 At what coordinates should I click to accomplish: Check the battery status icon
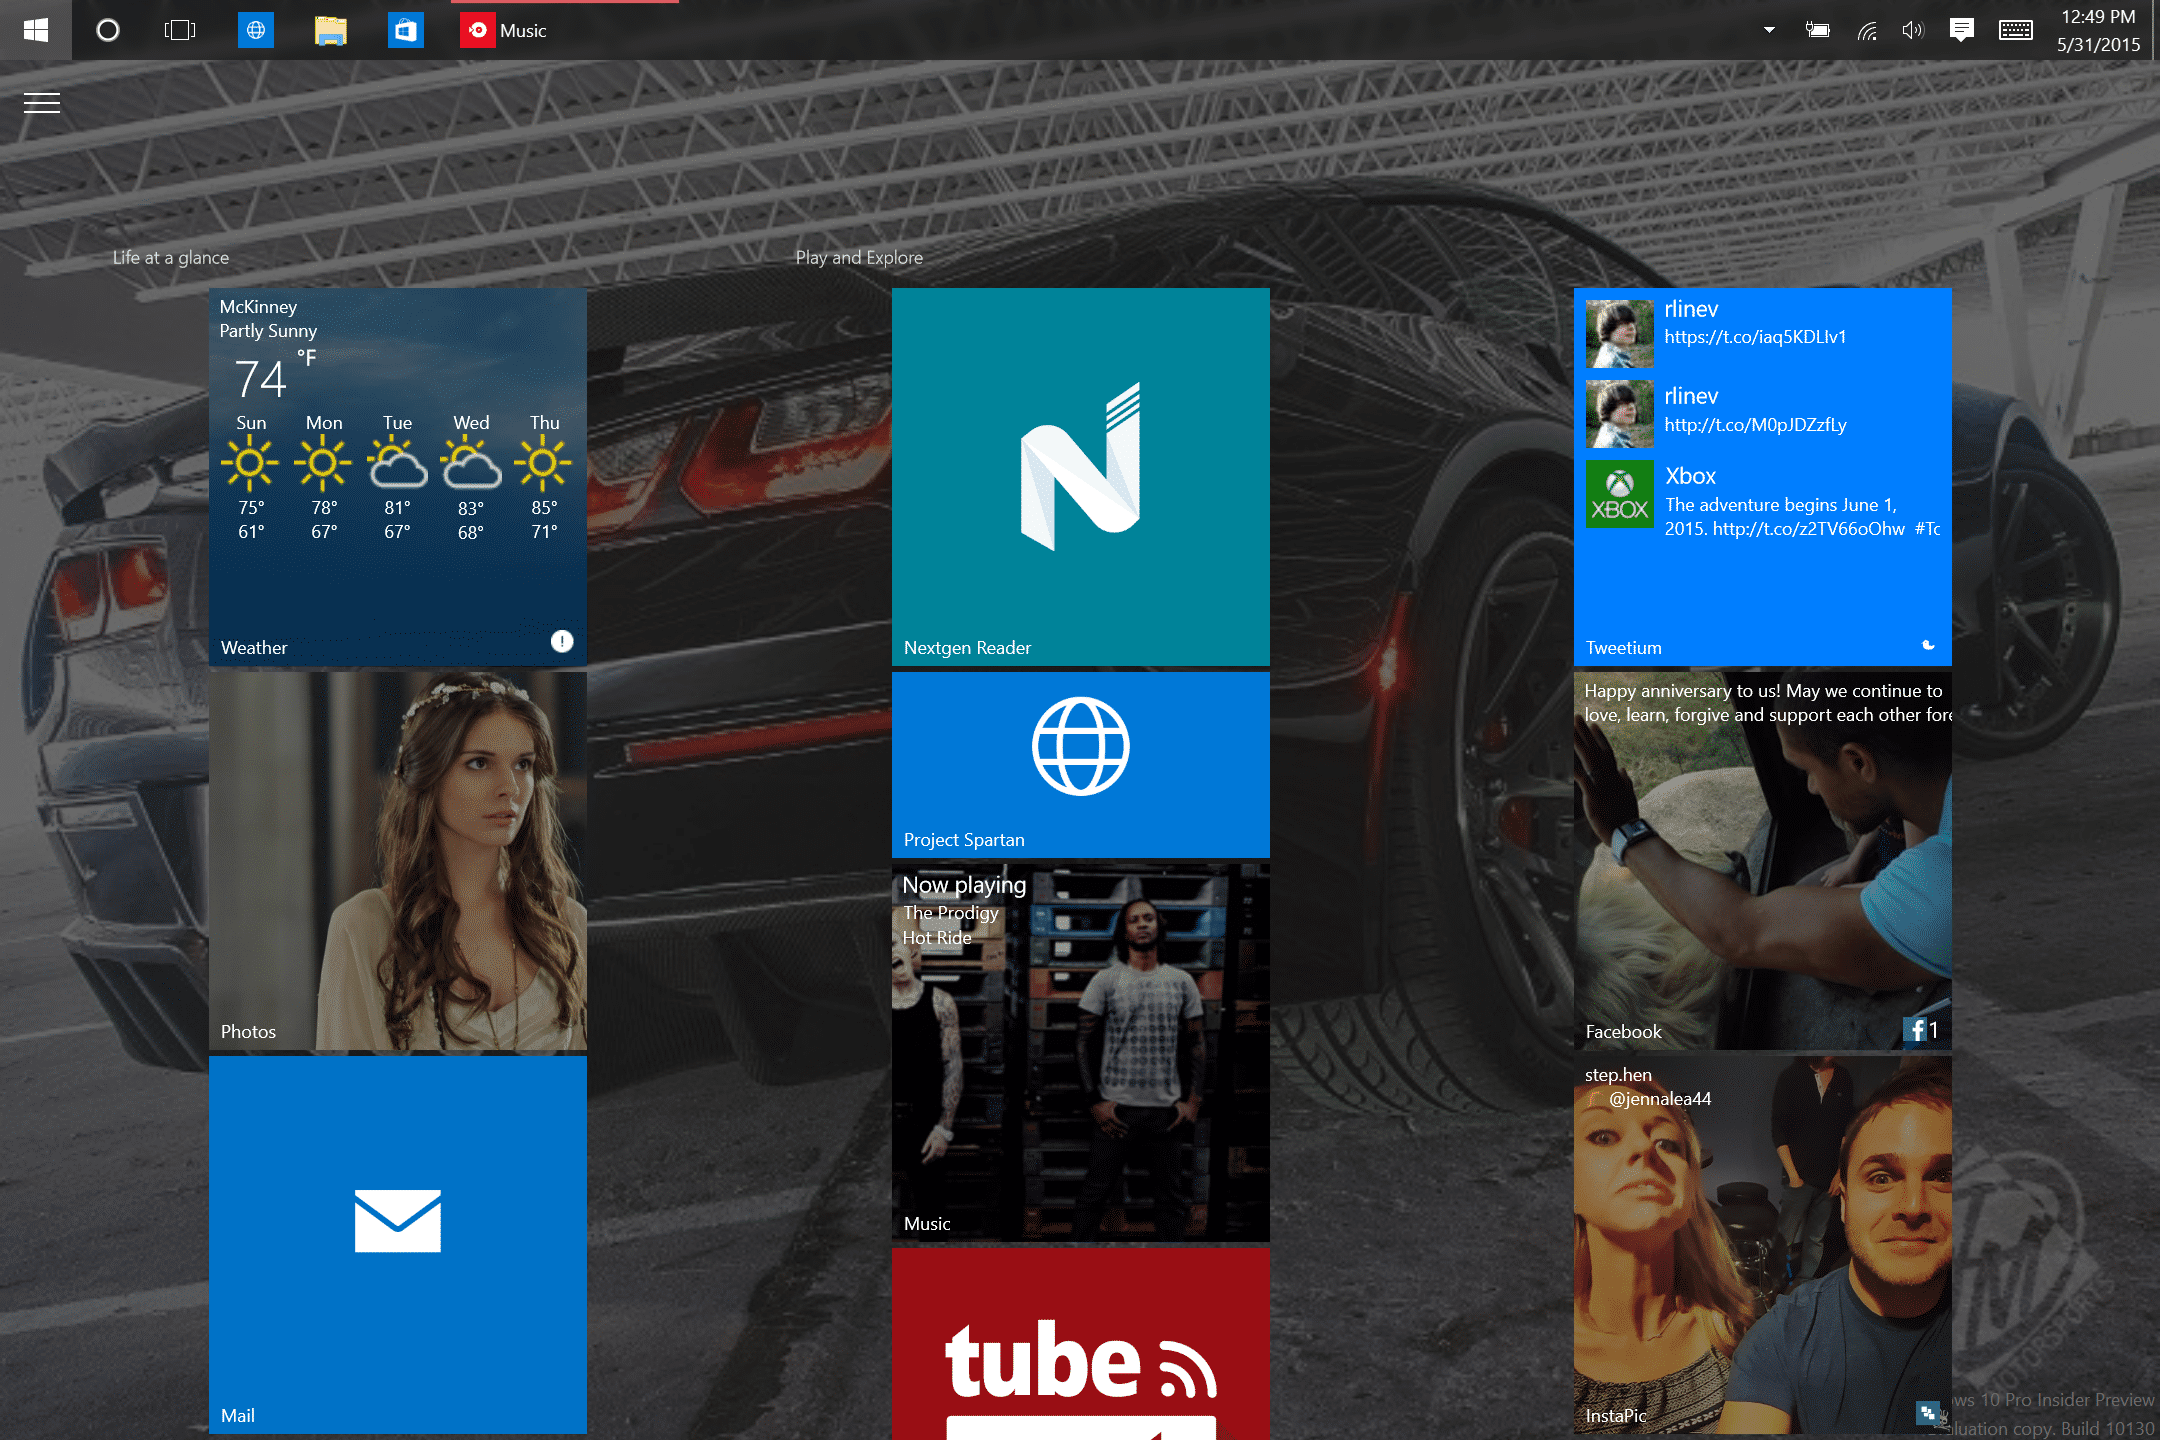[x=1818, y=30]
